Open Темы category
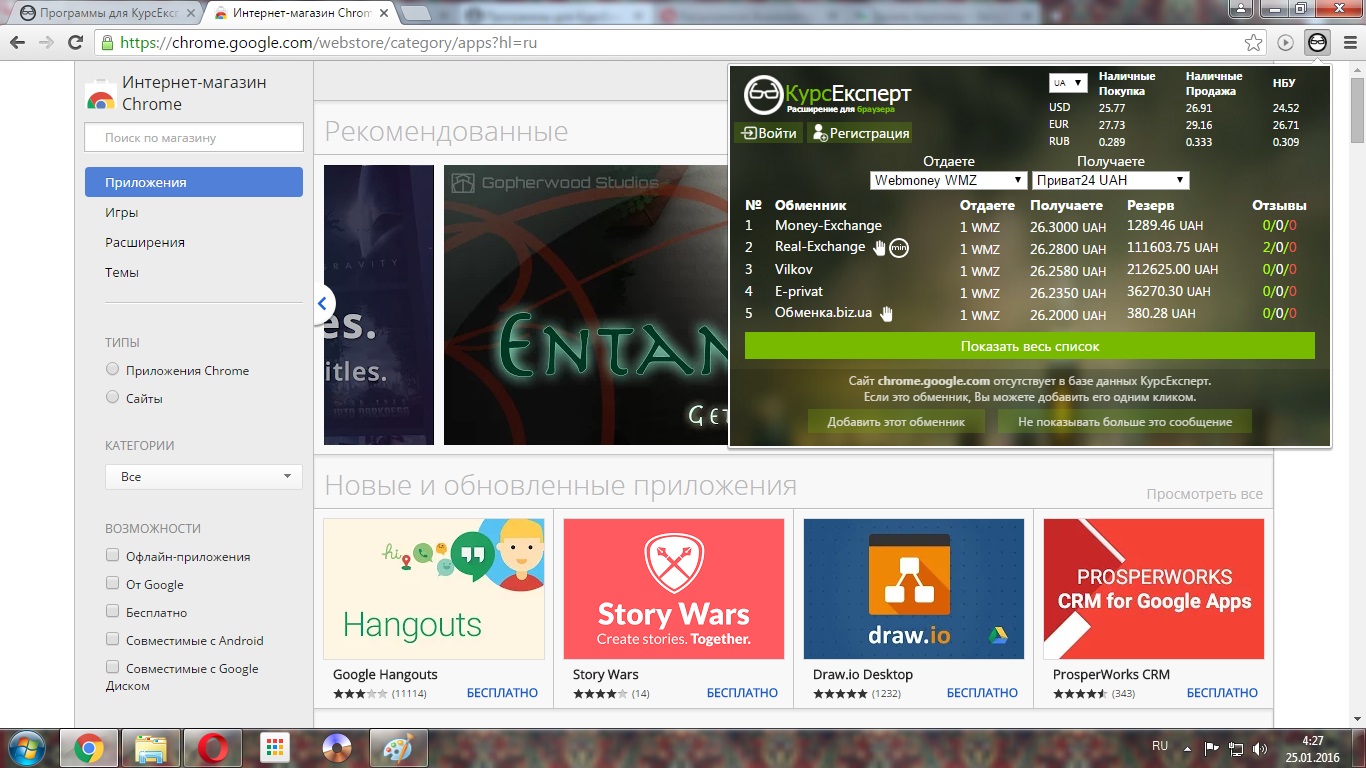This screenshot has width=1366, height=768. [122, 272]
